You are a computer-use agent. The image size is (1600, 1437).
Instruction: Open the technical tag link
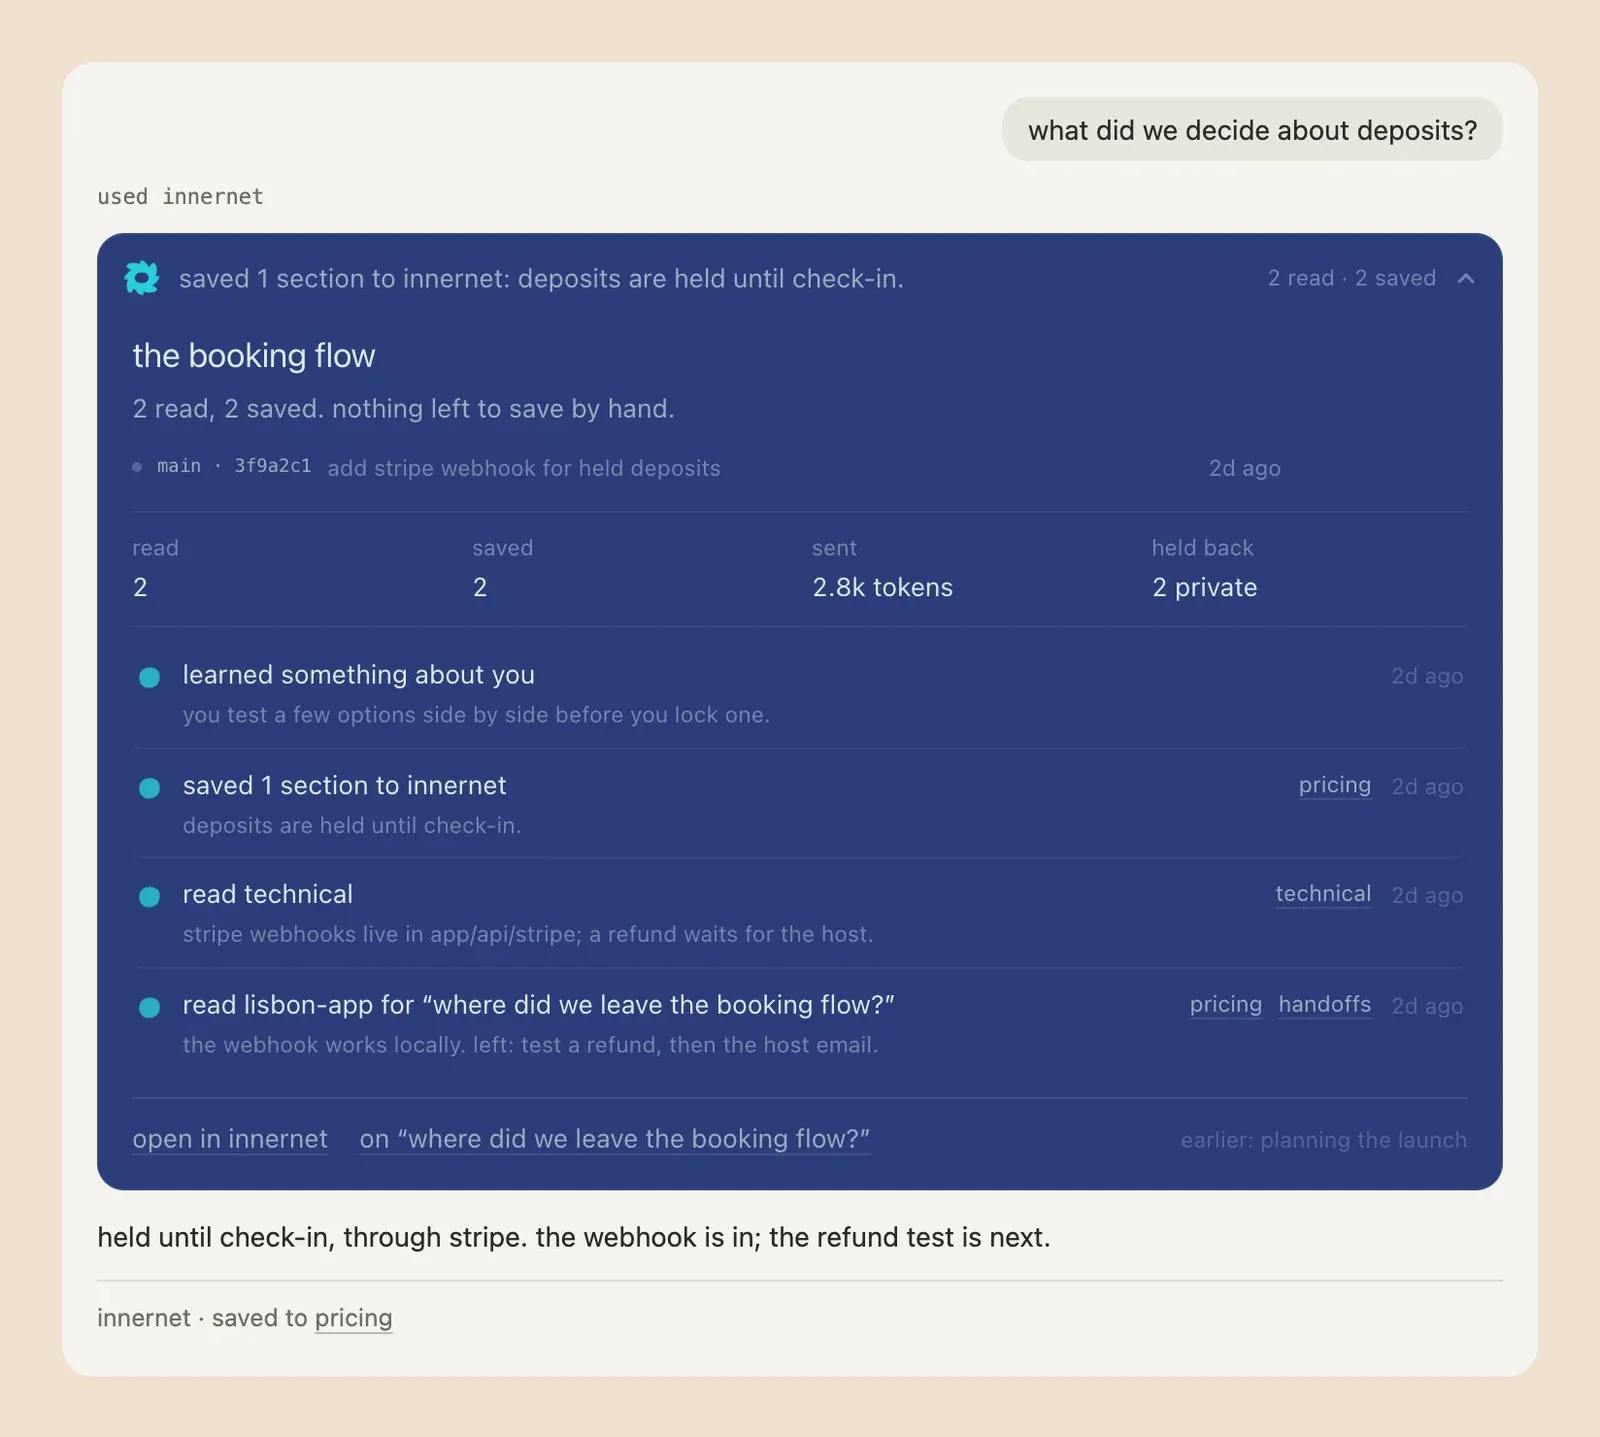pyautogui.click(x=1323, y=895)
